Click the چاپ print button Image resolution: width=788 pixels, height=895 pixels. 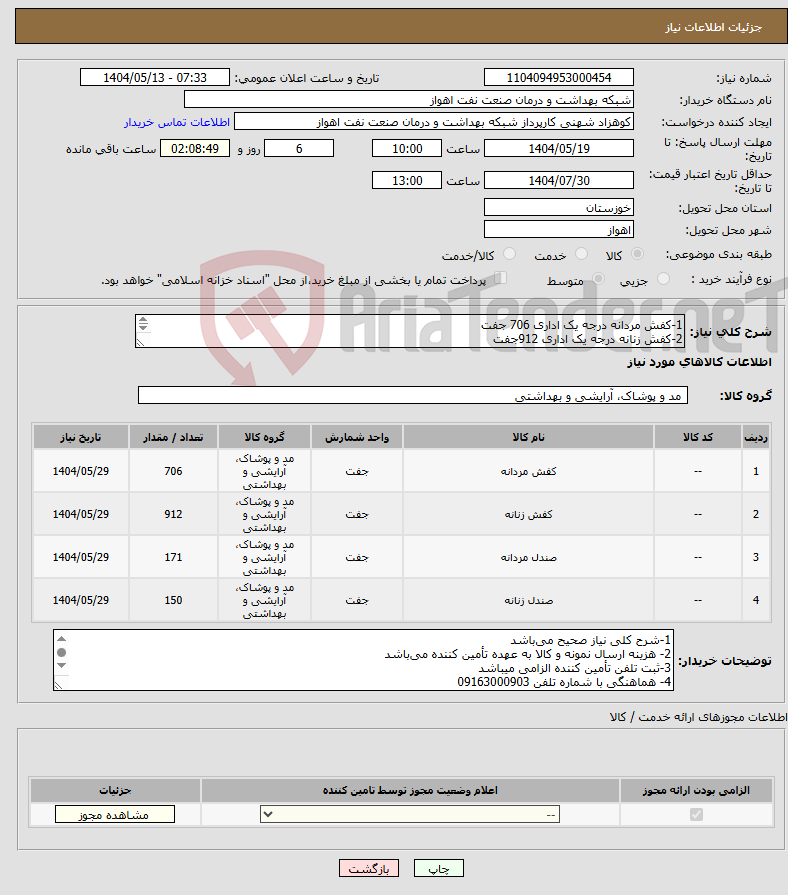439,868
